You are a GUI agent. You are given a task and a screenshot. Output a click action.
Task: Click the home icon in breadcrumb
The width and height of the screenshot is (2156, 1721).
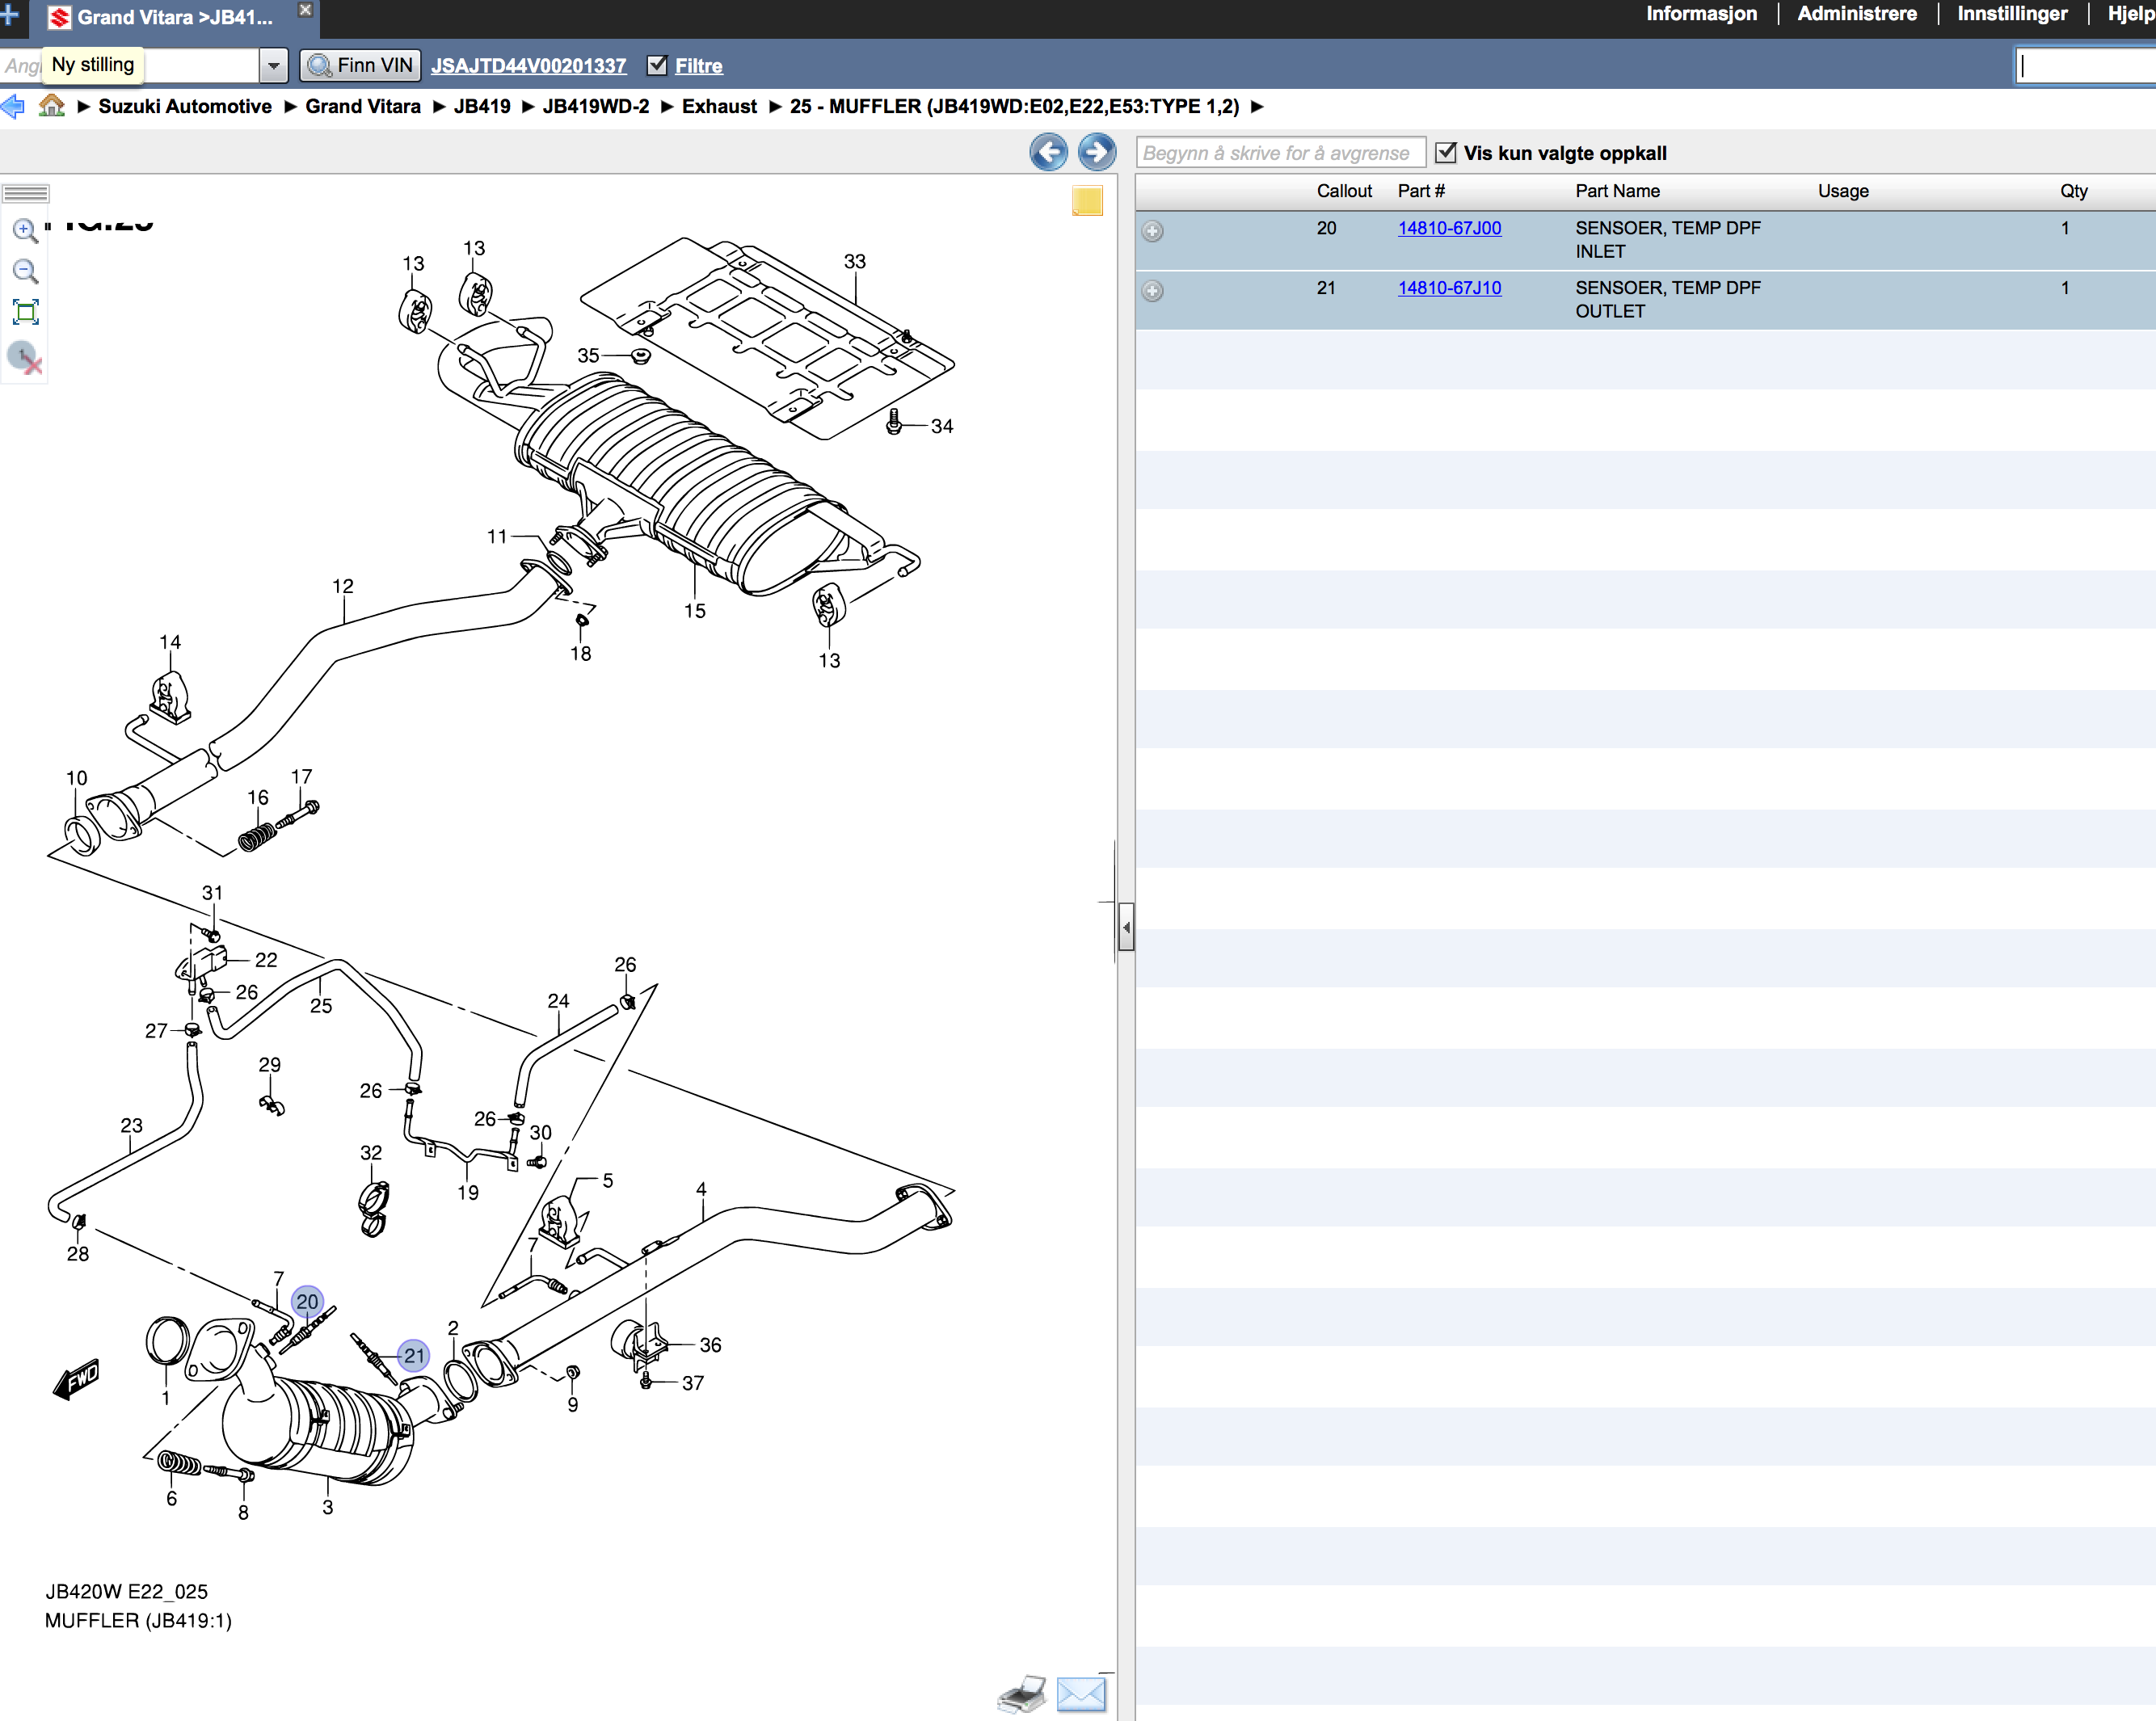51,106
